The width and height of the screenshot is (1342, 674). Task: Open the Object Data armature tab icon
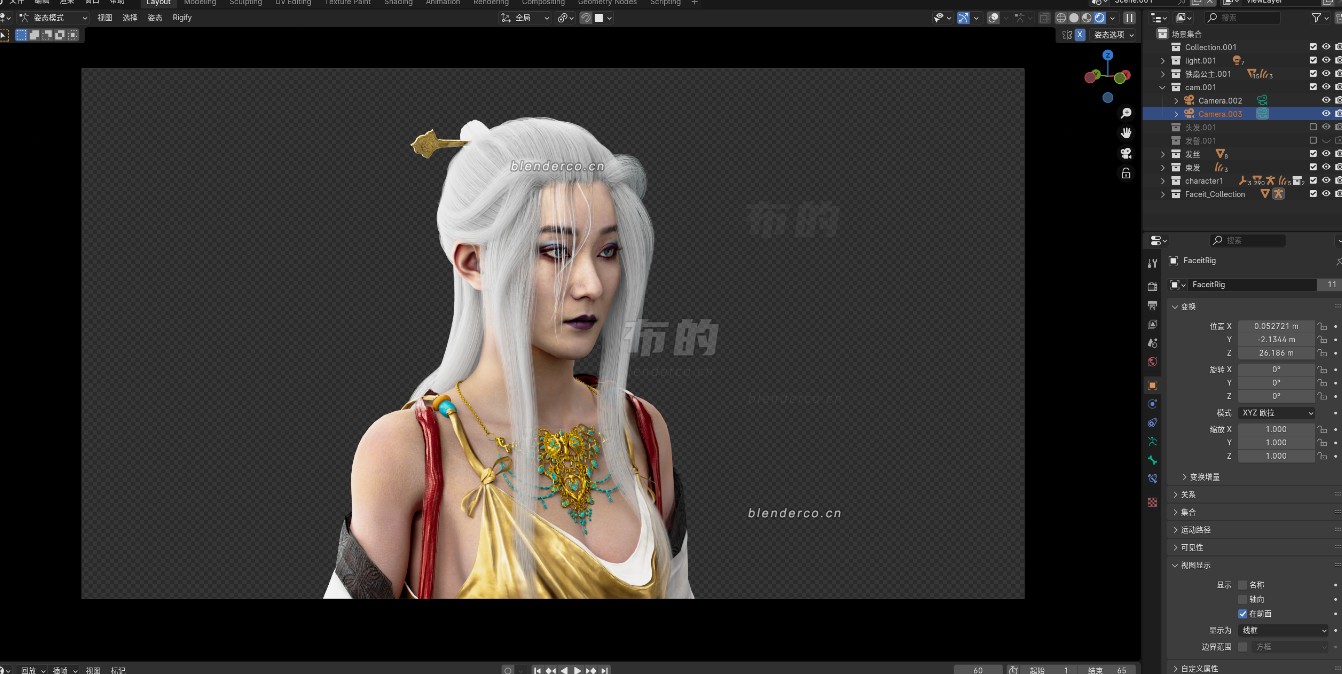click(1152, 441)
